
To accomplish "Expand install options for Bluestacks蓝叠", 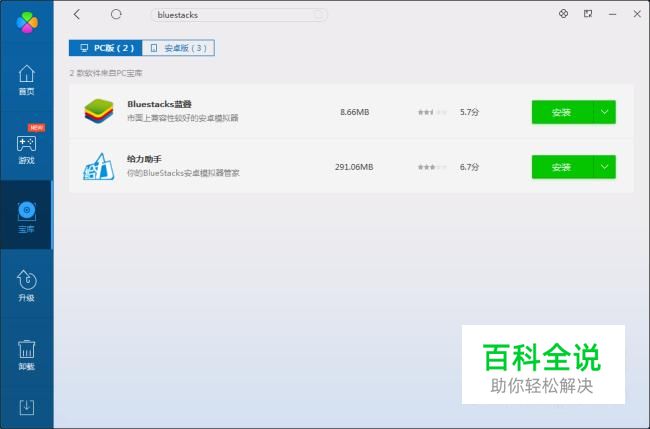I will (x=605, y=112).
